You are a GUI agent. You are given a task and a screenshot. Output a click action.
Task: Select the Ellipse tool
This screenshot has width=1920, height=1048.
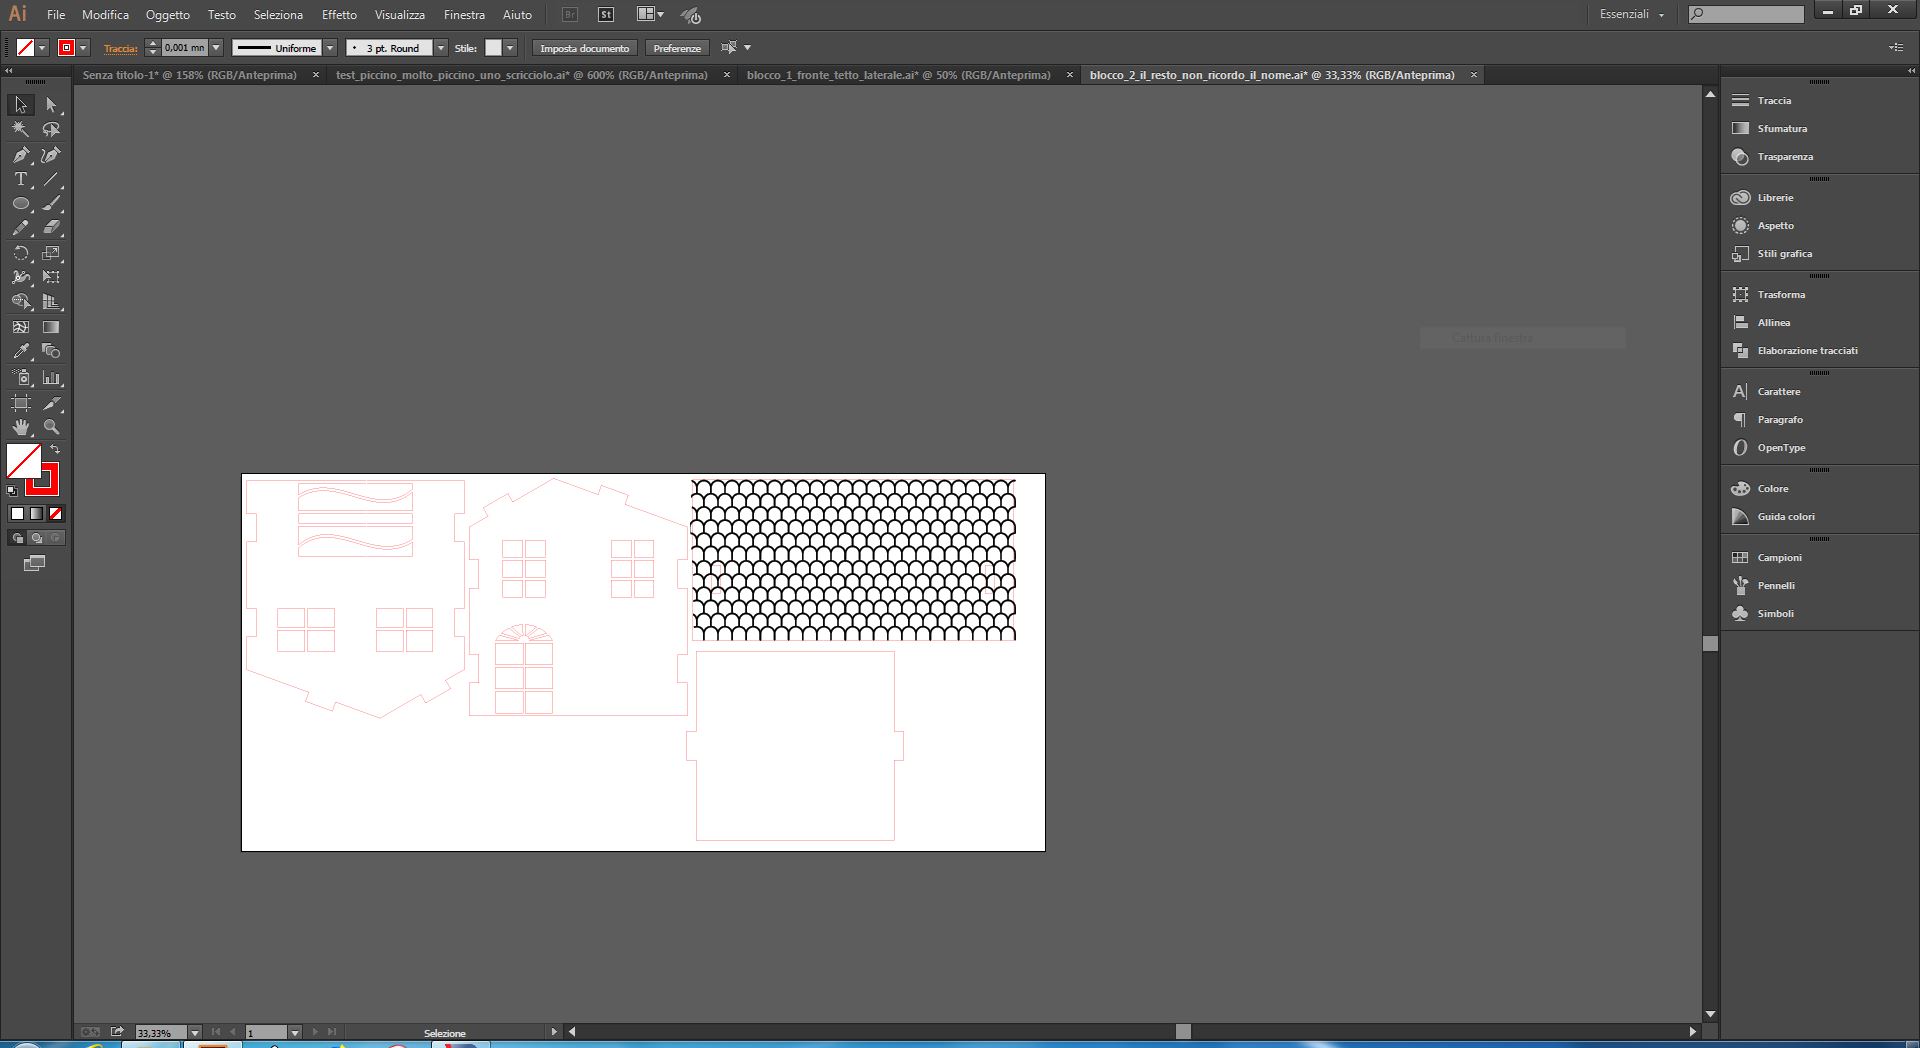tap(21, 204)
